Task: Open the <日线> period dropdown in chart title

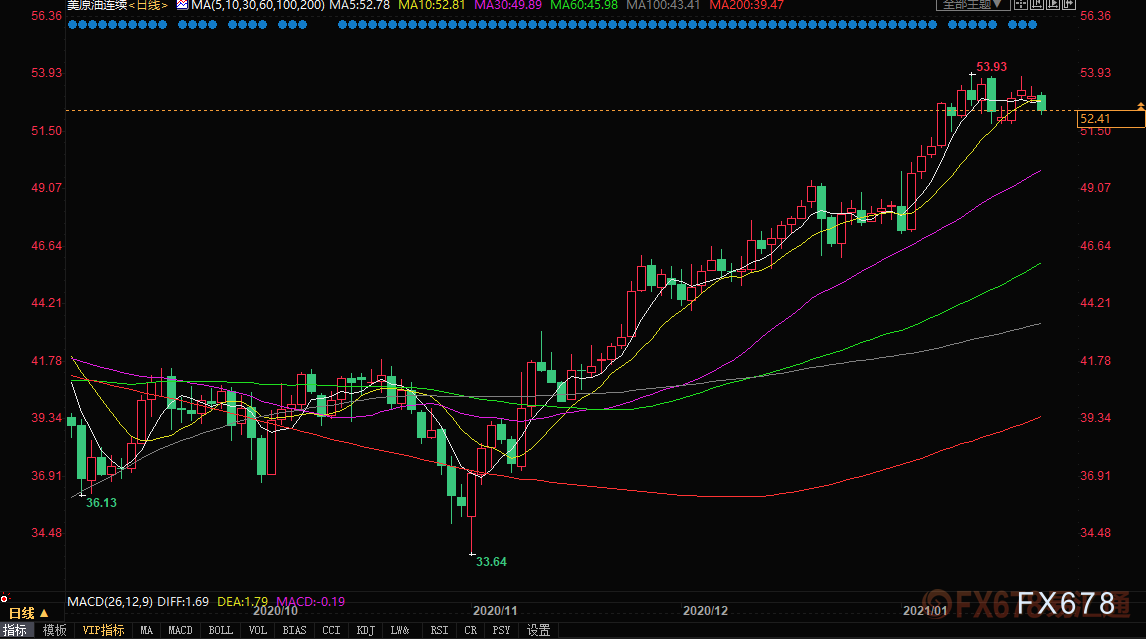Action: (148, 5)
